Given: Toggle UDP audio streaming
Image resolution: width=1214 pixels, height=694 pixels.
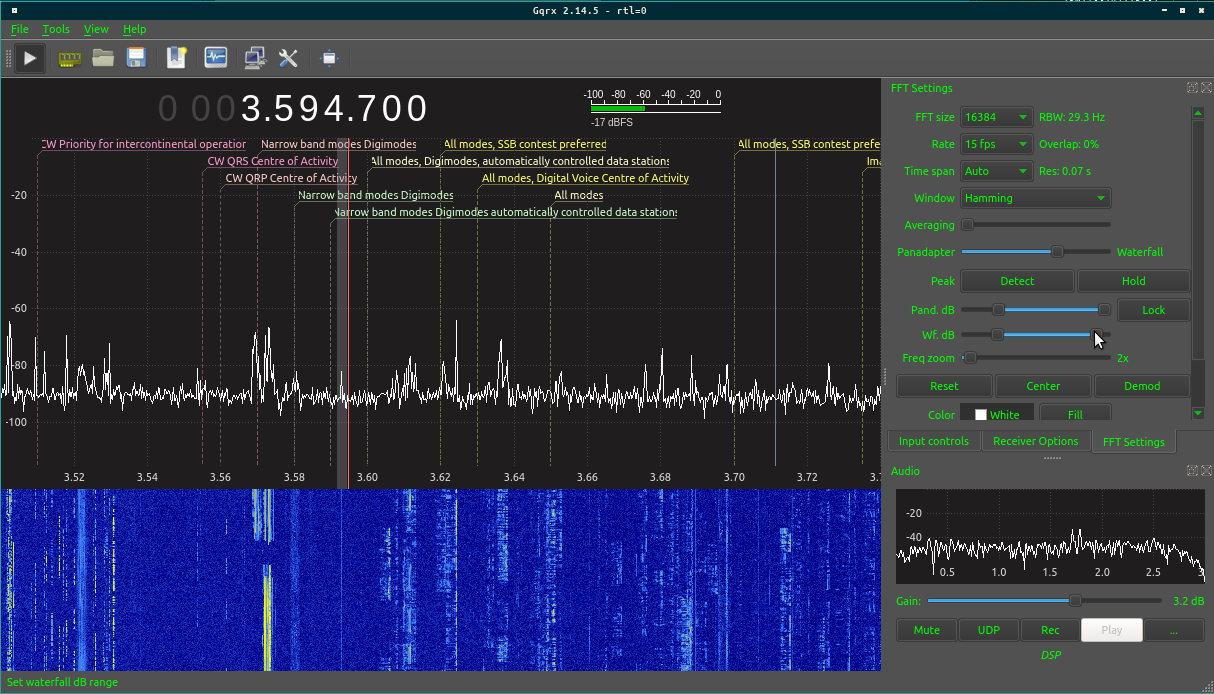Looking at the screenshot, I should pos(989,630).
